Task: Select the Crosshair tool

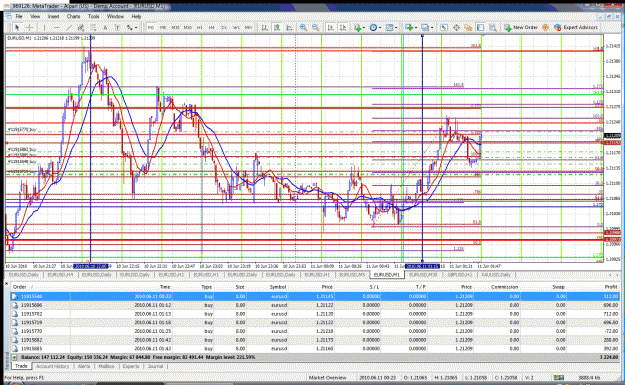Action: (x=29, y=28)
